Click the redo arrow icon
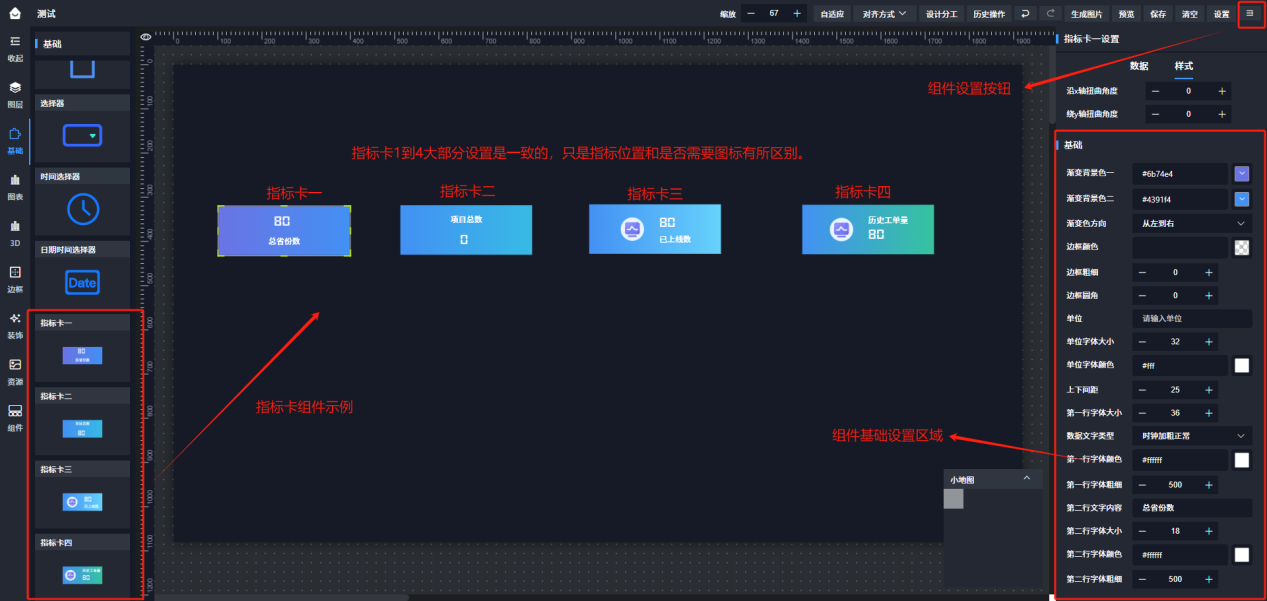 coord(1050,14)
